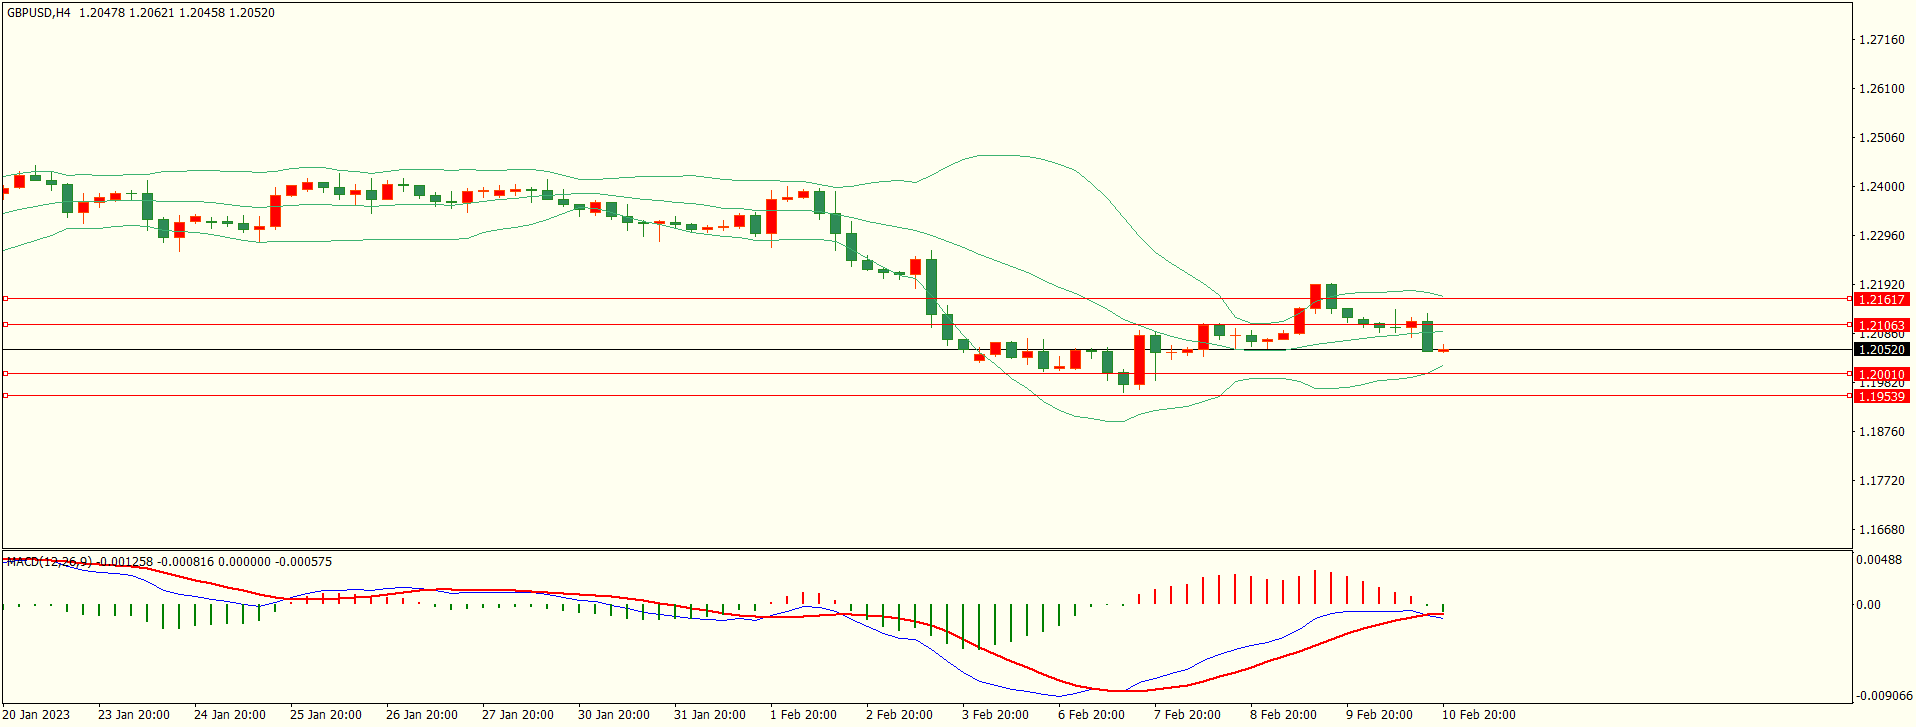The image size is (1916, 727).
Task: Click the 1.25060 price axis label
Action: tap(1881, 138)
